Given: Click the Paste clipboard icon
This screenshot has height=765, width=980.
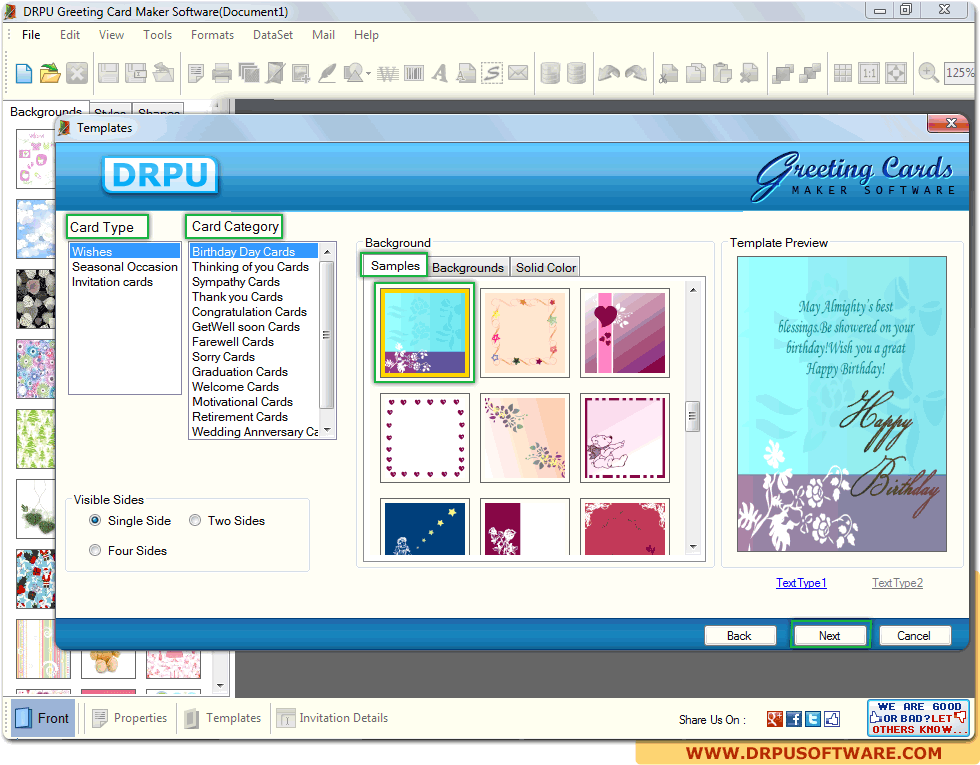Looking at the screenshot, I should 722,74.
